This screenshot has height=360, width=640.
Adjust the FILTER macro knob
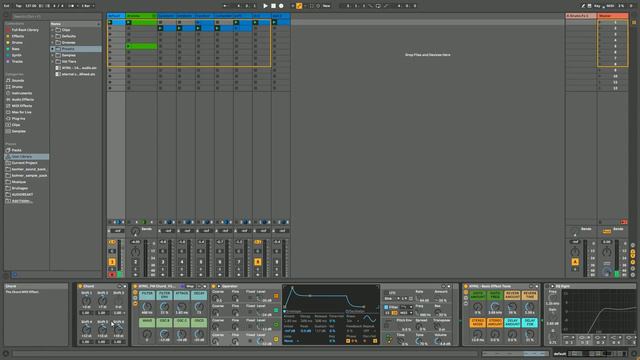(x=147, y=307)
